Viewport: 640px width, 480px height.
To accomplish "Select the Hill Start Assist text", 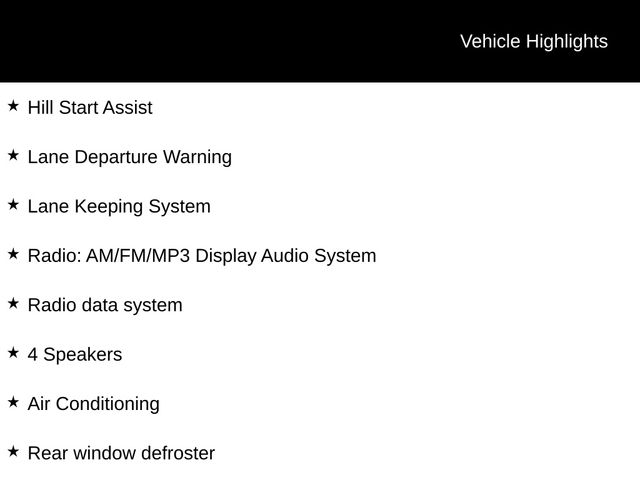I will click(x=90, y=108).
